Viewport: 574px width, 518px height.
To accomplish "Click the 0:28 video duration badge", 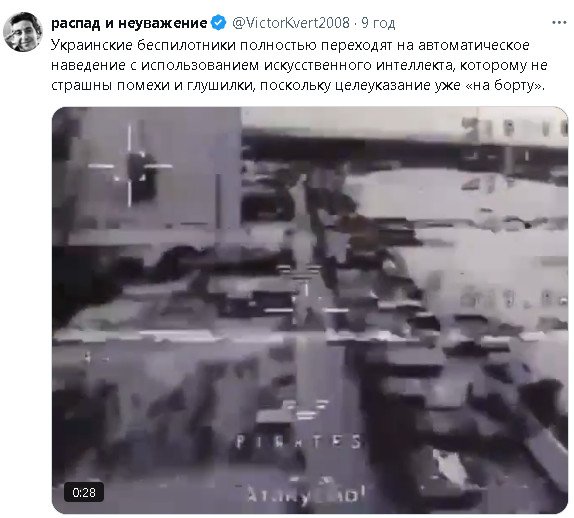I will tap(84, 492).
